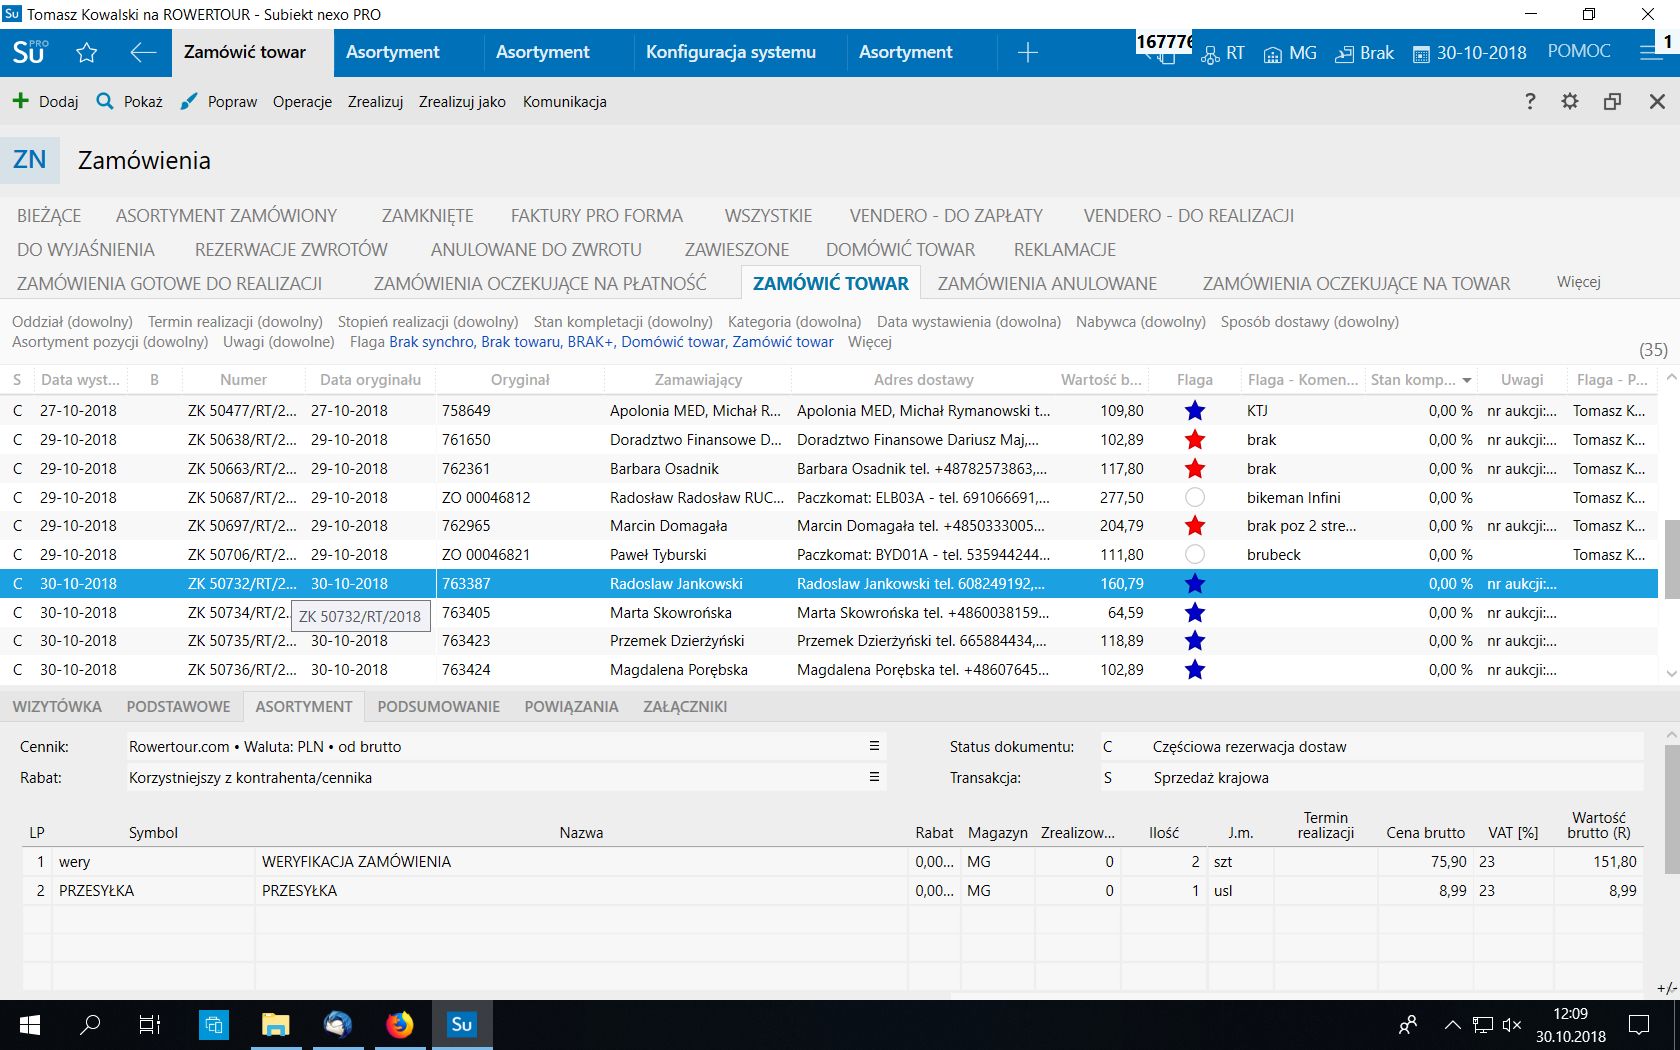
Task: Click the detach window icon
Action: click(1612, 101)
